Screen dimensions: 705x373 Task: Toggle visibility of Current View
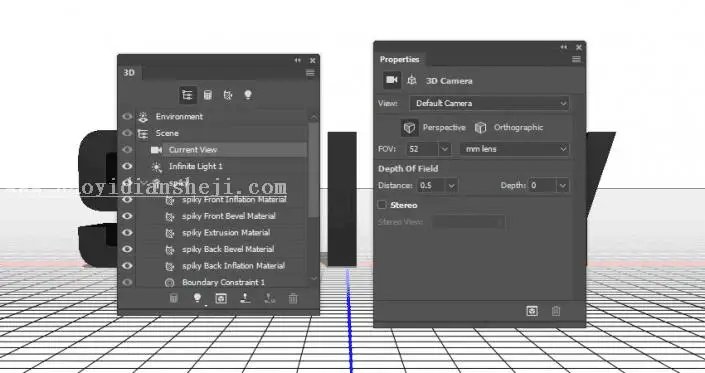click(x=127, y=150)
